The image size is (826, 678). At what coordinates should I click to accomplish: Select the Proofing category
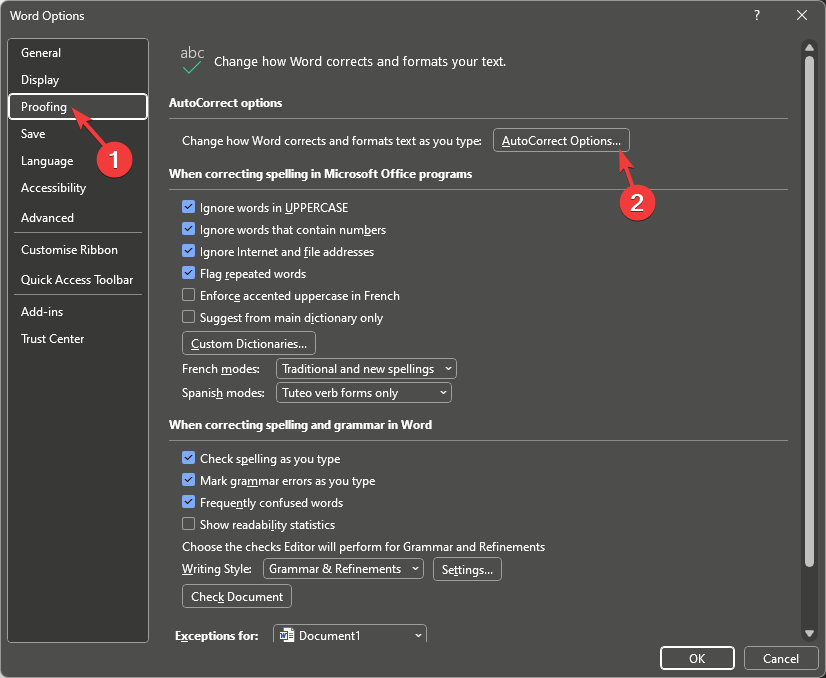44,107
